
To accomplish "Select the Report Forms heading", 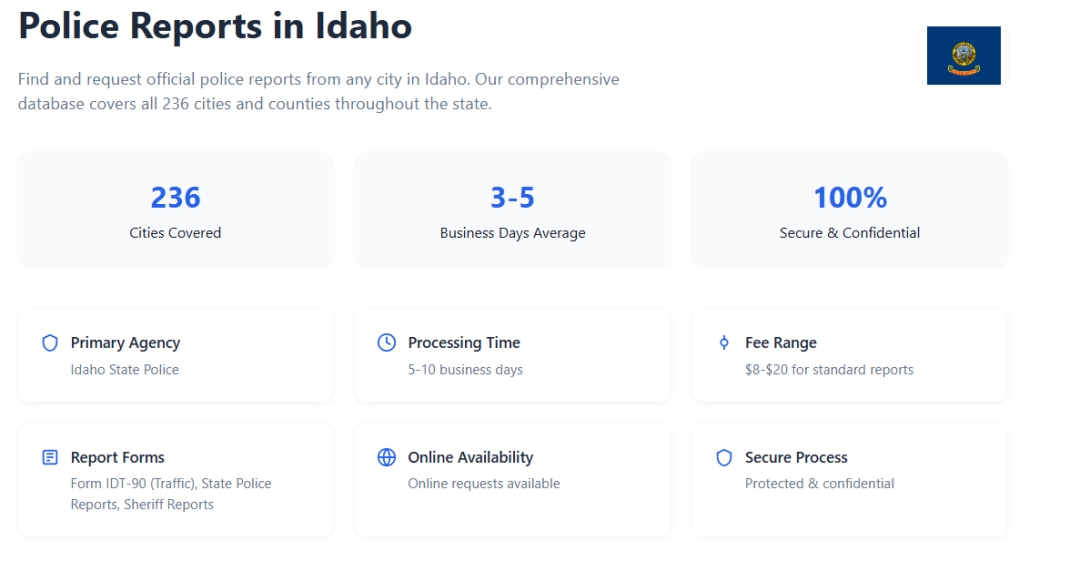I will pos(117,458).
